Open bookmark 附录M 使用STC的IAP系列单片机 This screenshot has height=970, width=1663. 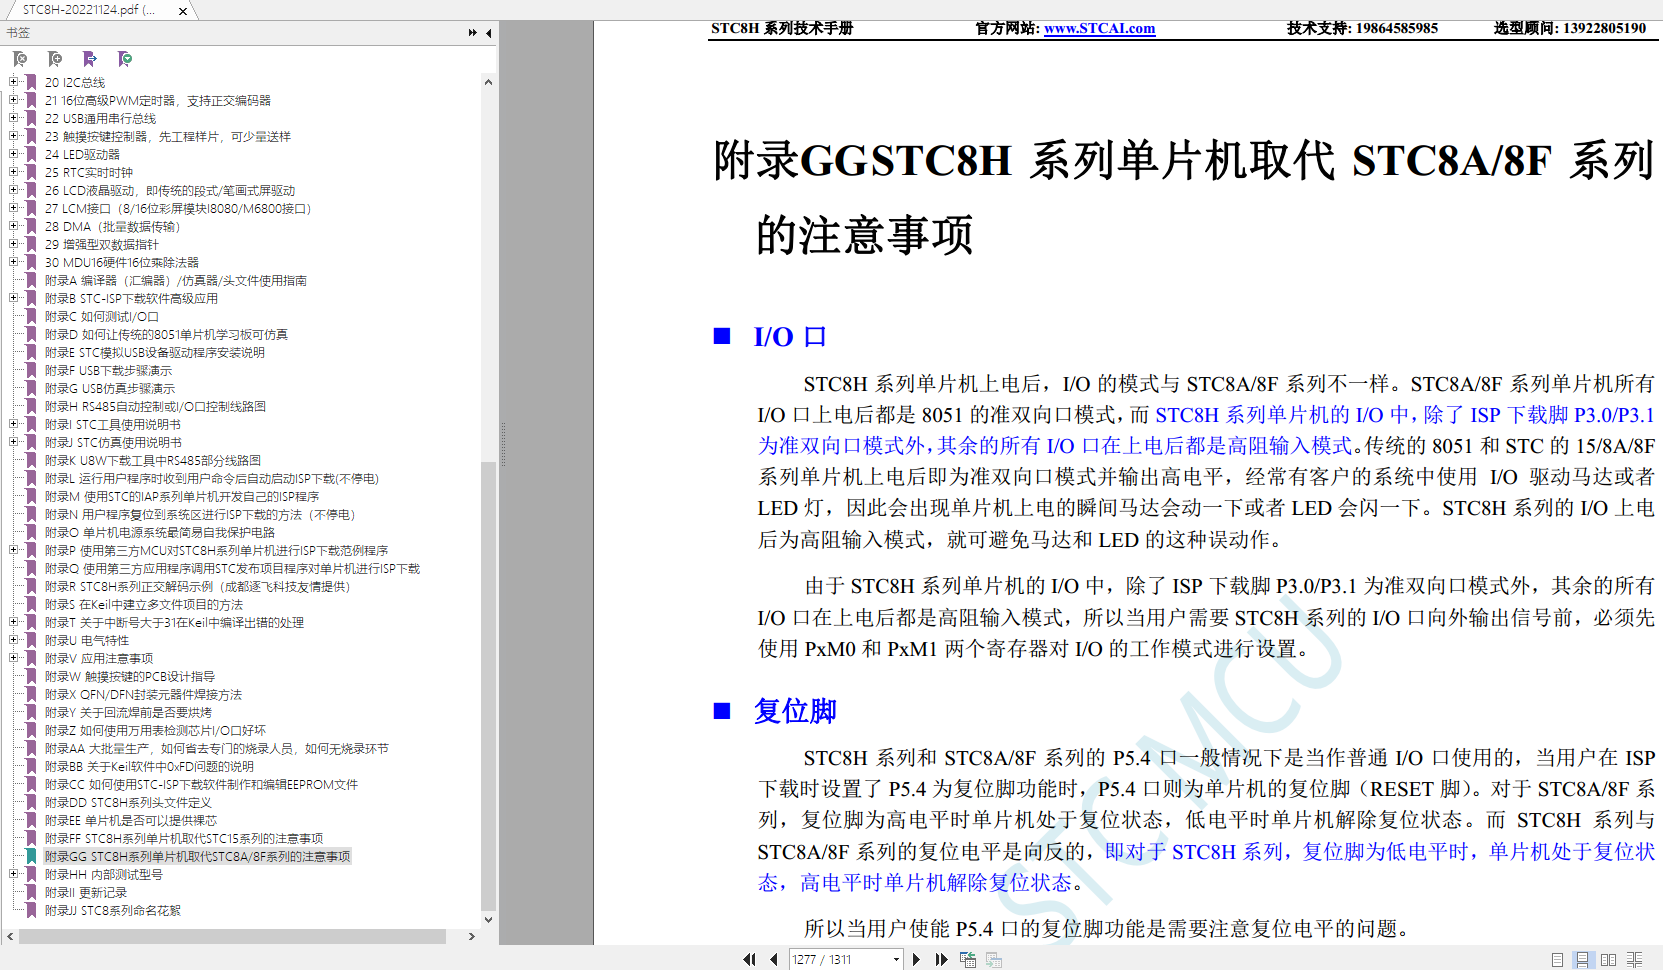[x=182, y=496]
